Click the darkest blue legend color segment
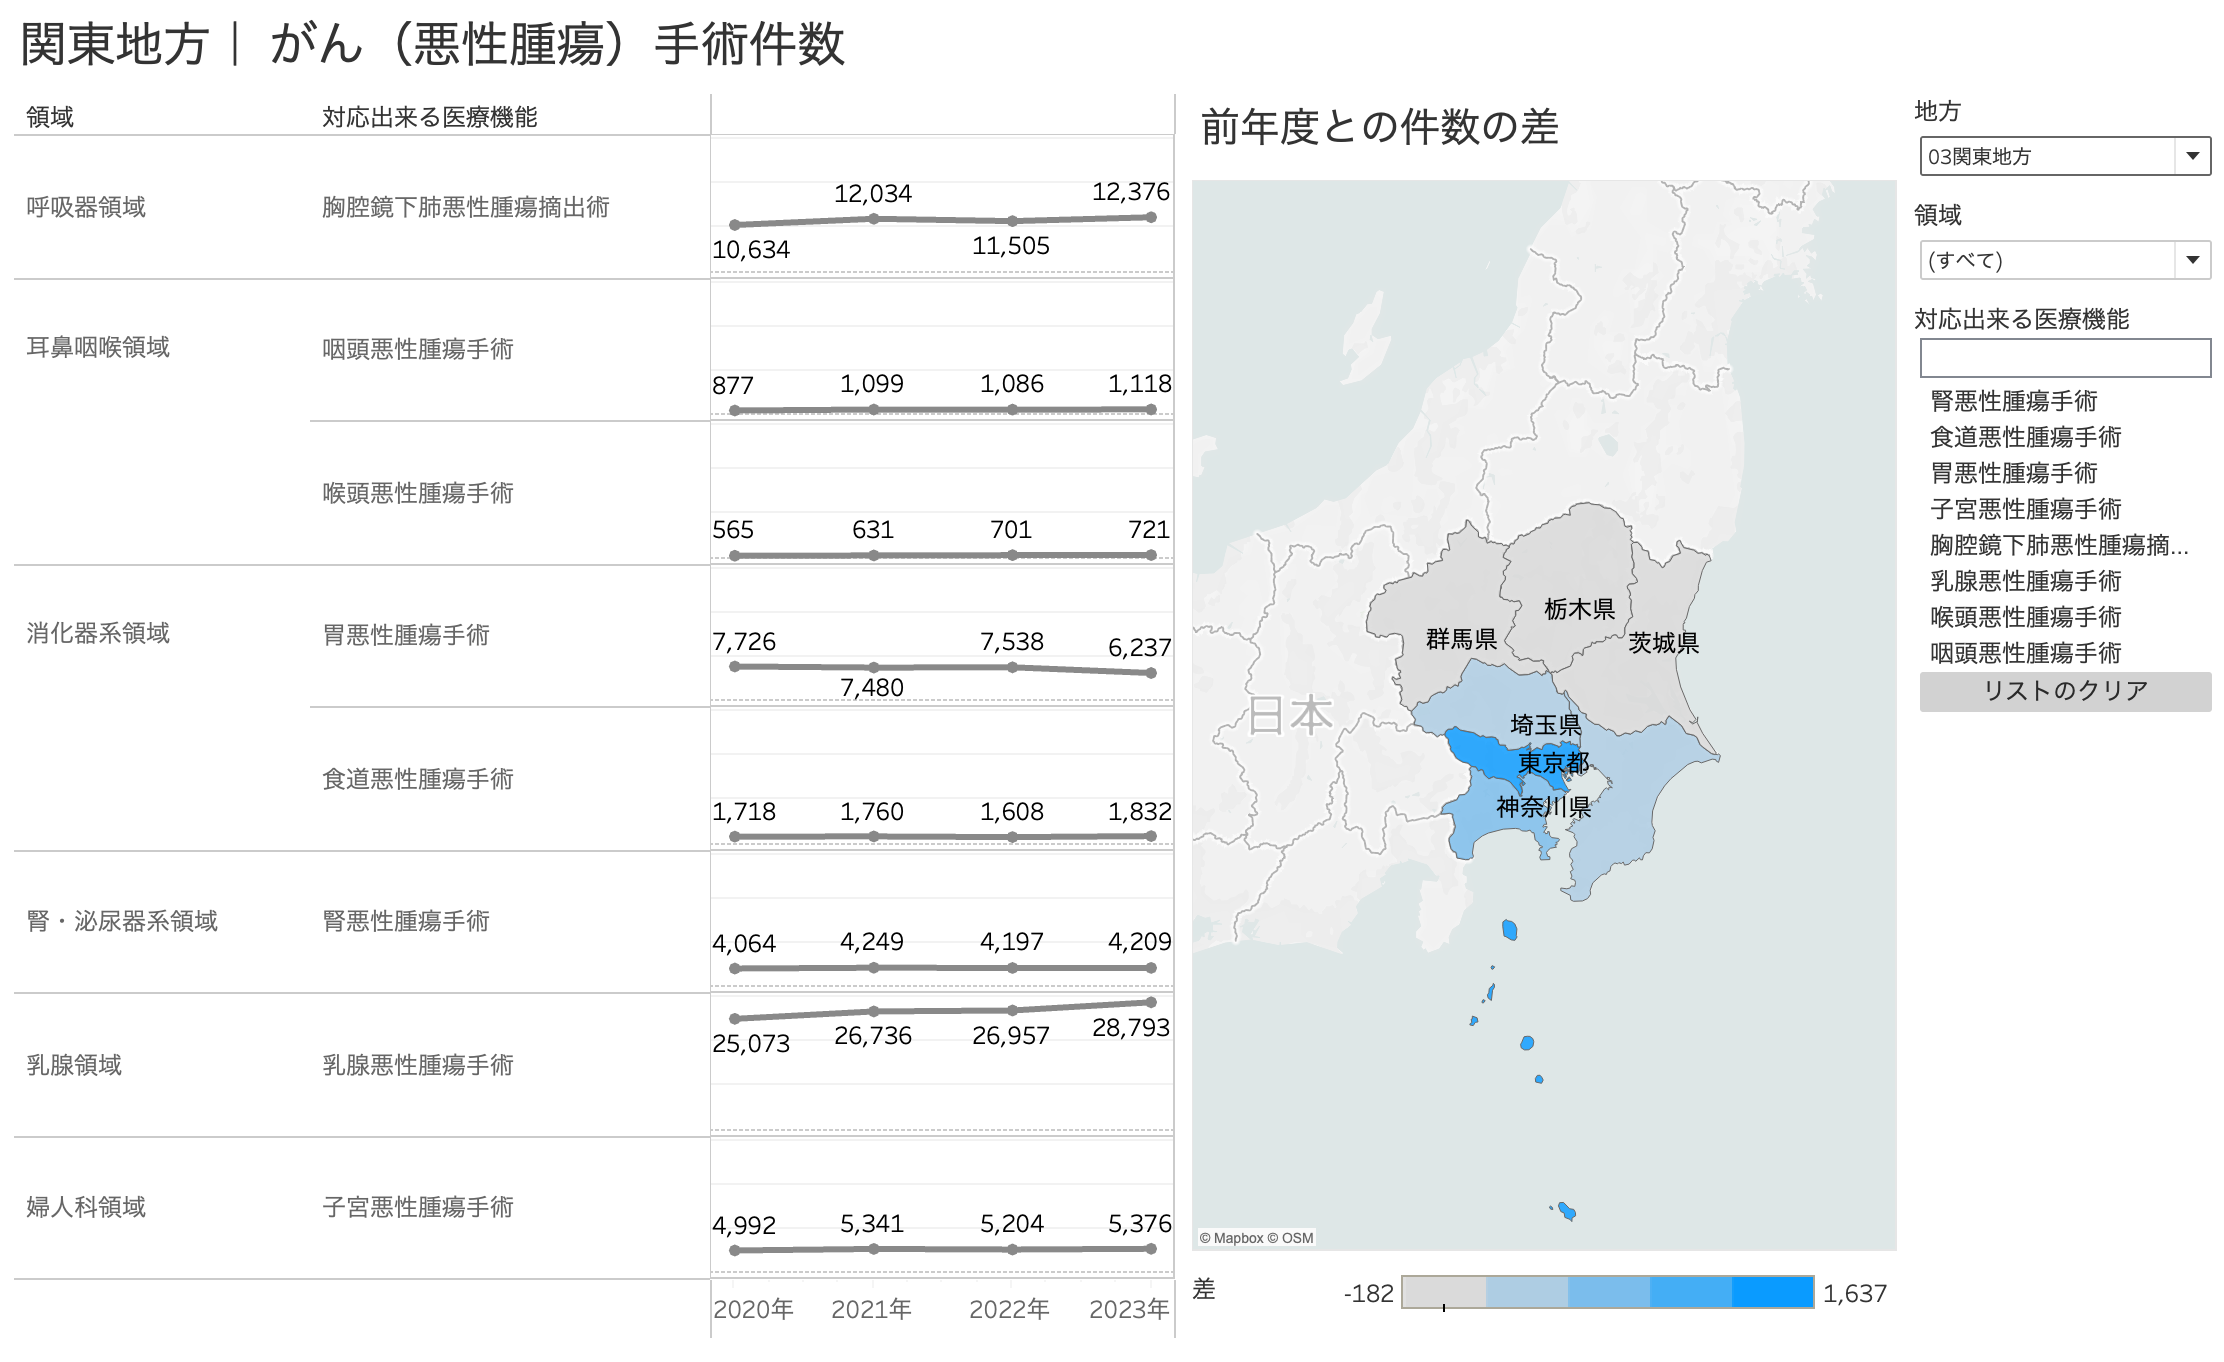 tap(1772, 1292)
